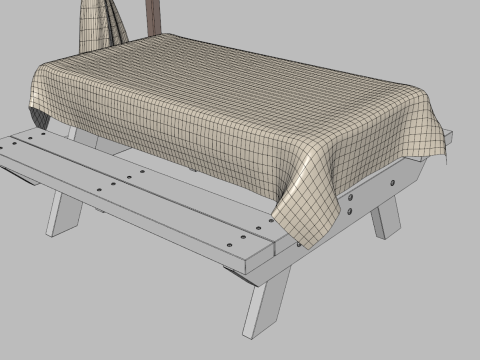Pick the left angled leg under the bench
Screen dimensions: 480x360
64,213
